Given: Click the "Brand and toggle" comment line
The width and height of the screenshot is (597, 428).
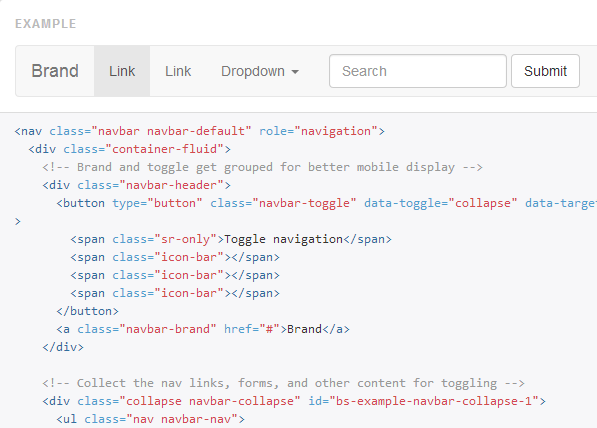Looking at the screenshot, I should click(262, 167).
